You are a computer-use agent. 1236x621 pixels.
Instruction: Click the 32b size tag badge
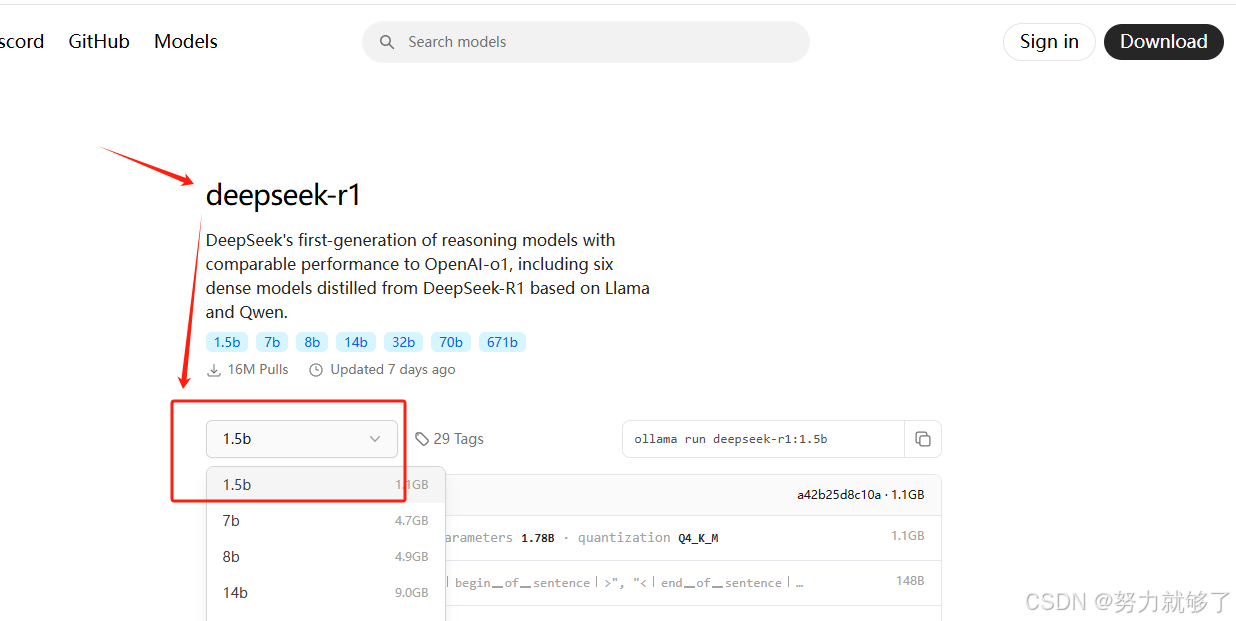pyautogui.click(x=403, y=342)
